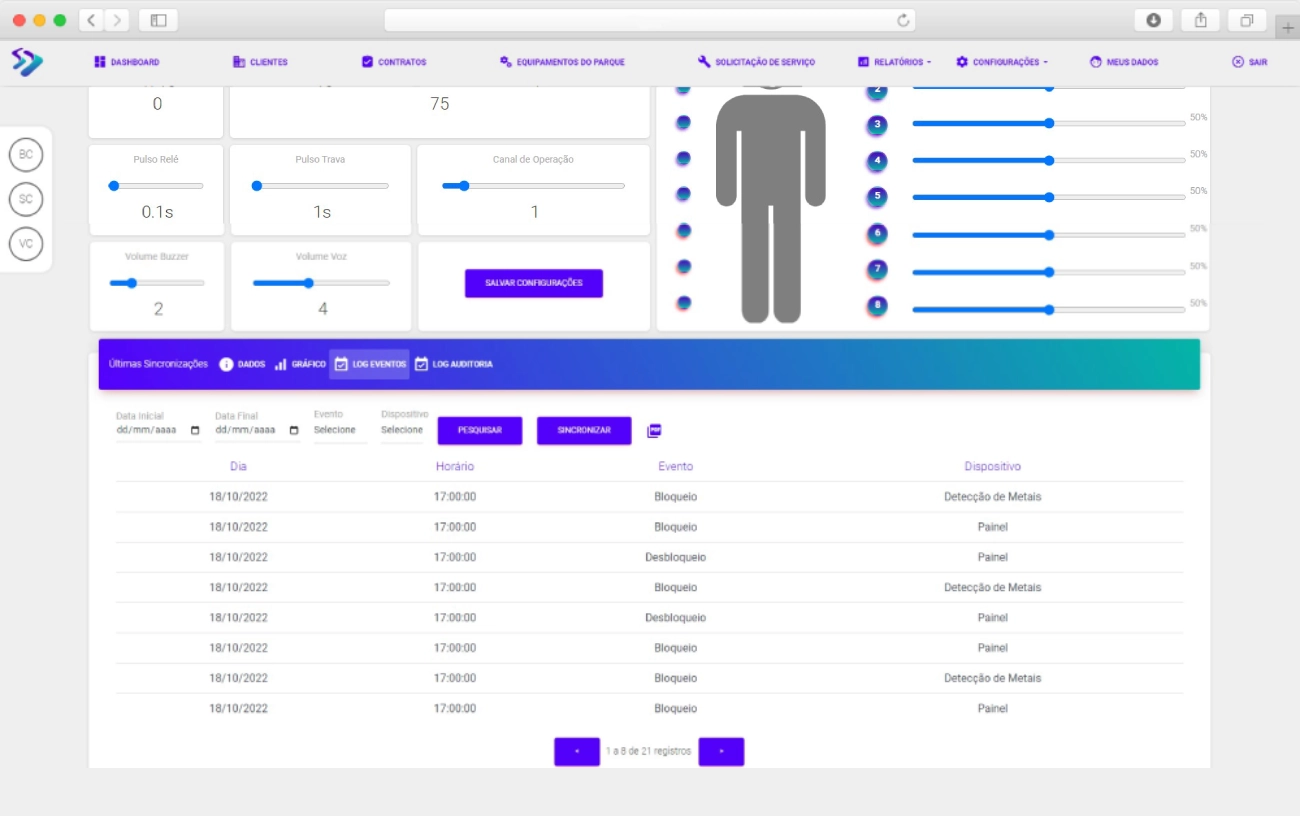Toggle zone 7 numbered circle
Image resolution: width=1300 pixels, height=816 pixels.
(x=877, y=269)
